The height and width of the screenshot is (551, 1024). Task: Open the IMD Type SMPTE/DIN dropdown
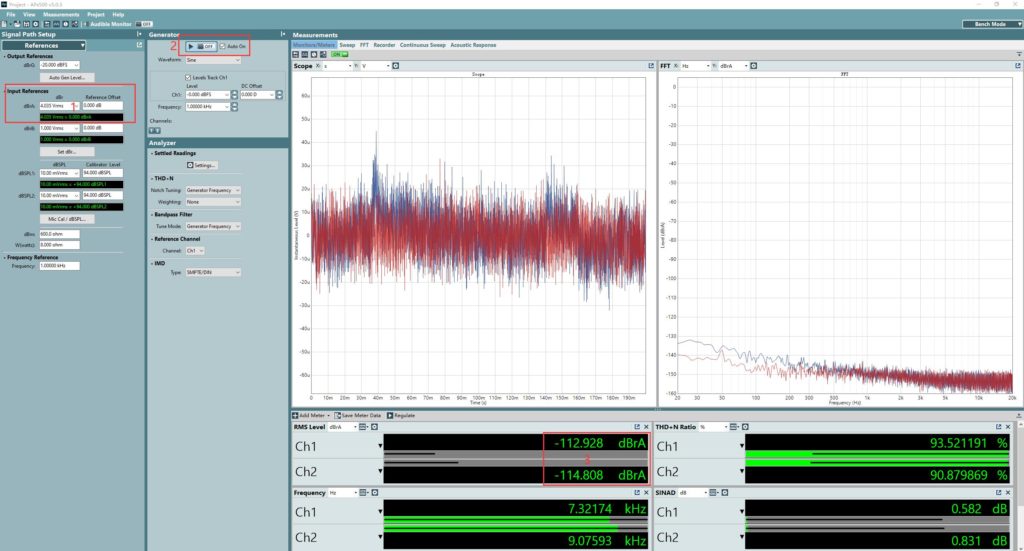click(214, 272)
